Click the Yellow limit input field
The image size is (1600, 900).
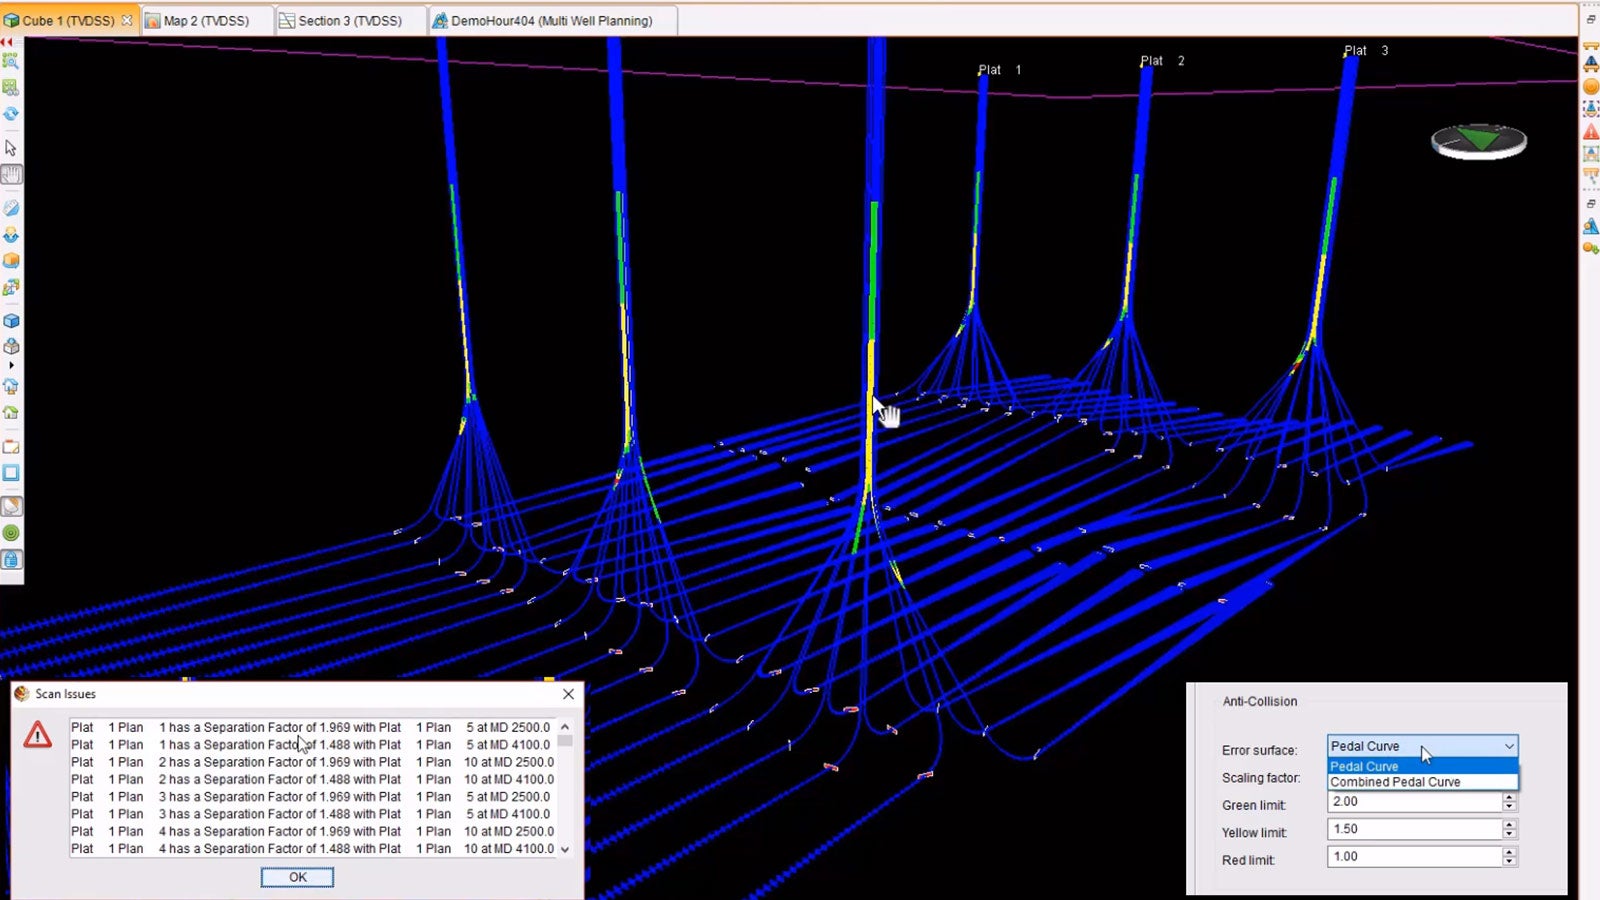point(1415,829)
